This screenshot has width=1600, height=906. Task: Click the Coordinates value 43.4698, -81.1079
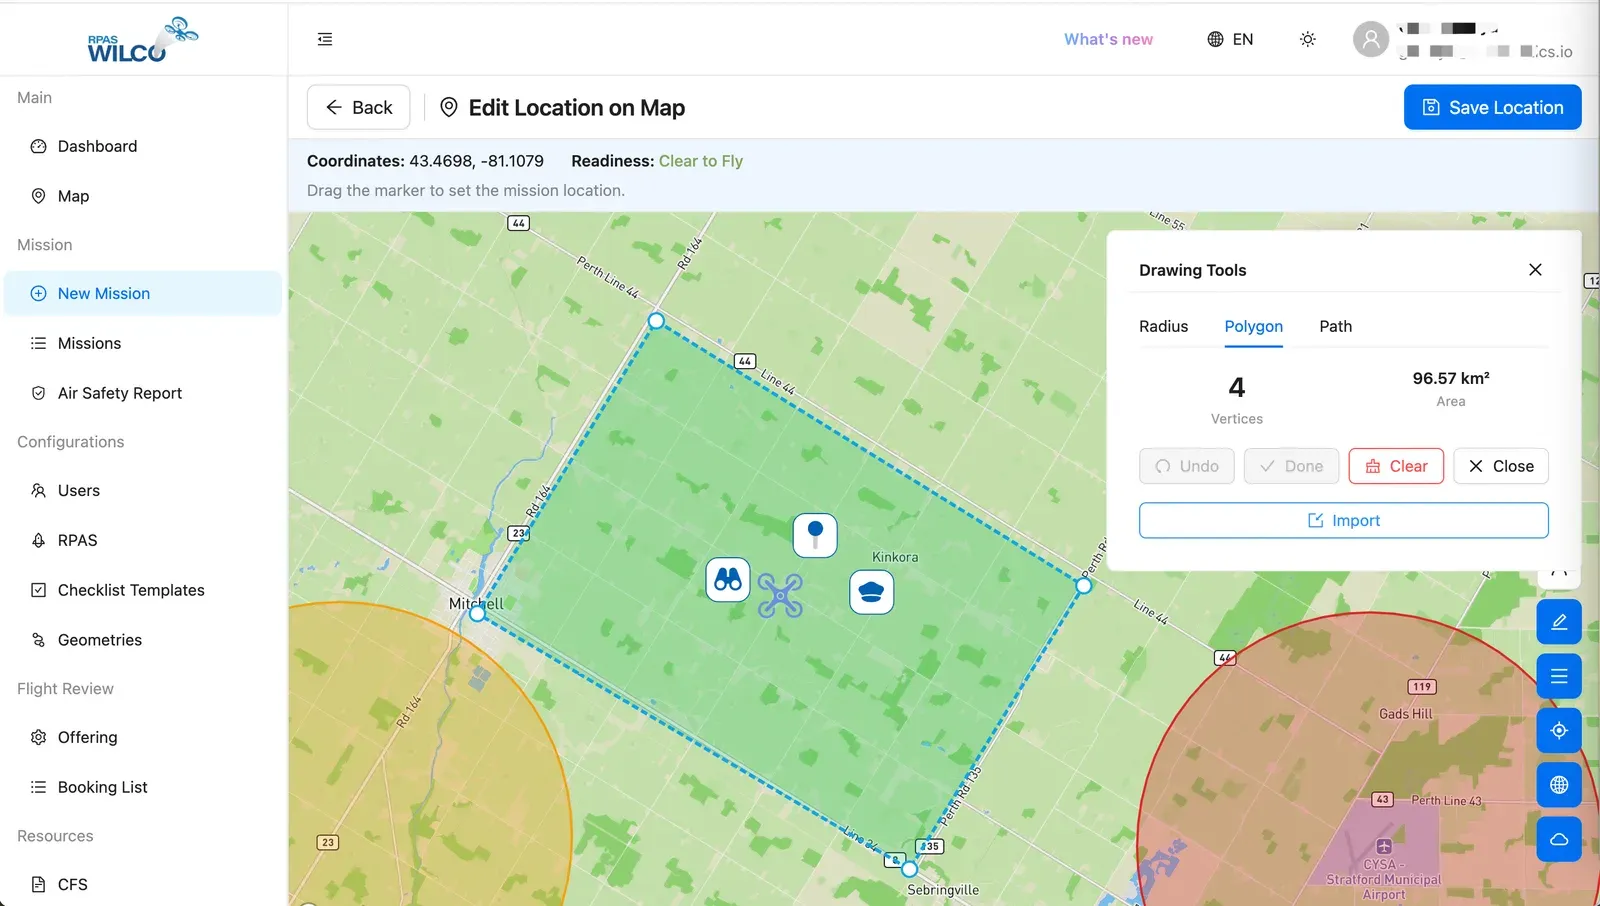[x=476, y=161]
